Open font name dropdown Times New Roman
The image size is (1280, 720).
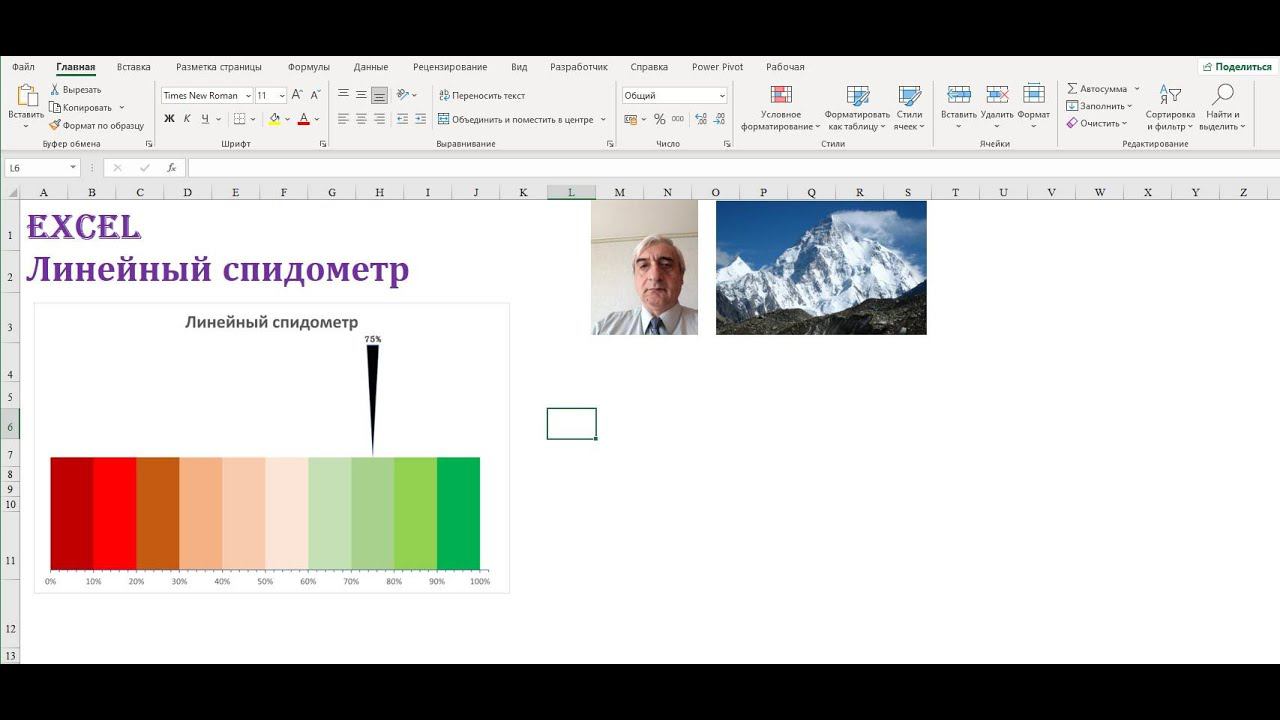248,96
